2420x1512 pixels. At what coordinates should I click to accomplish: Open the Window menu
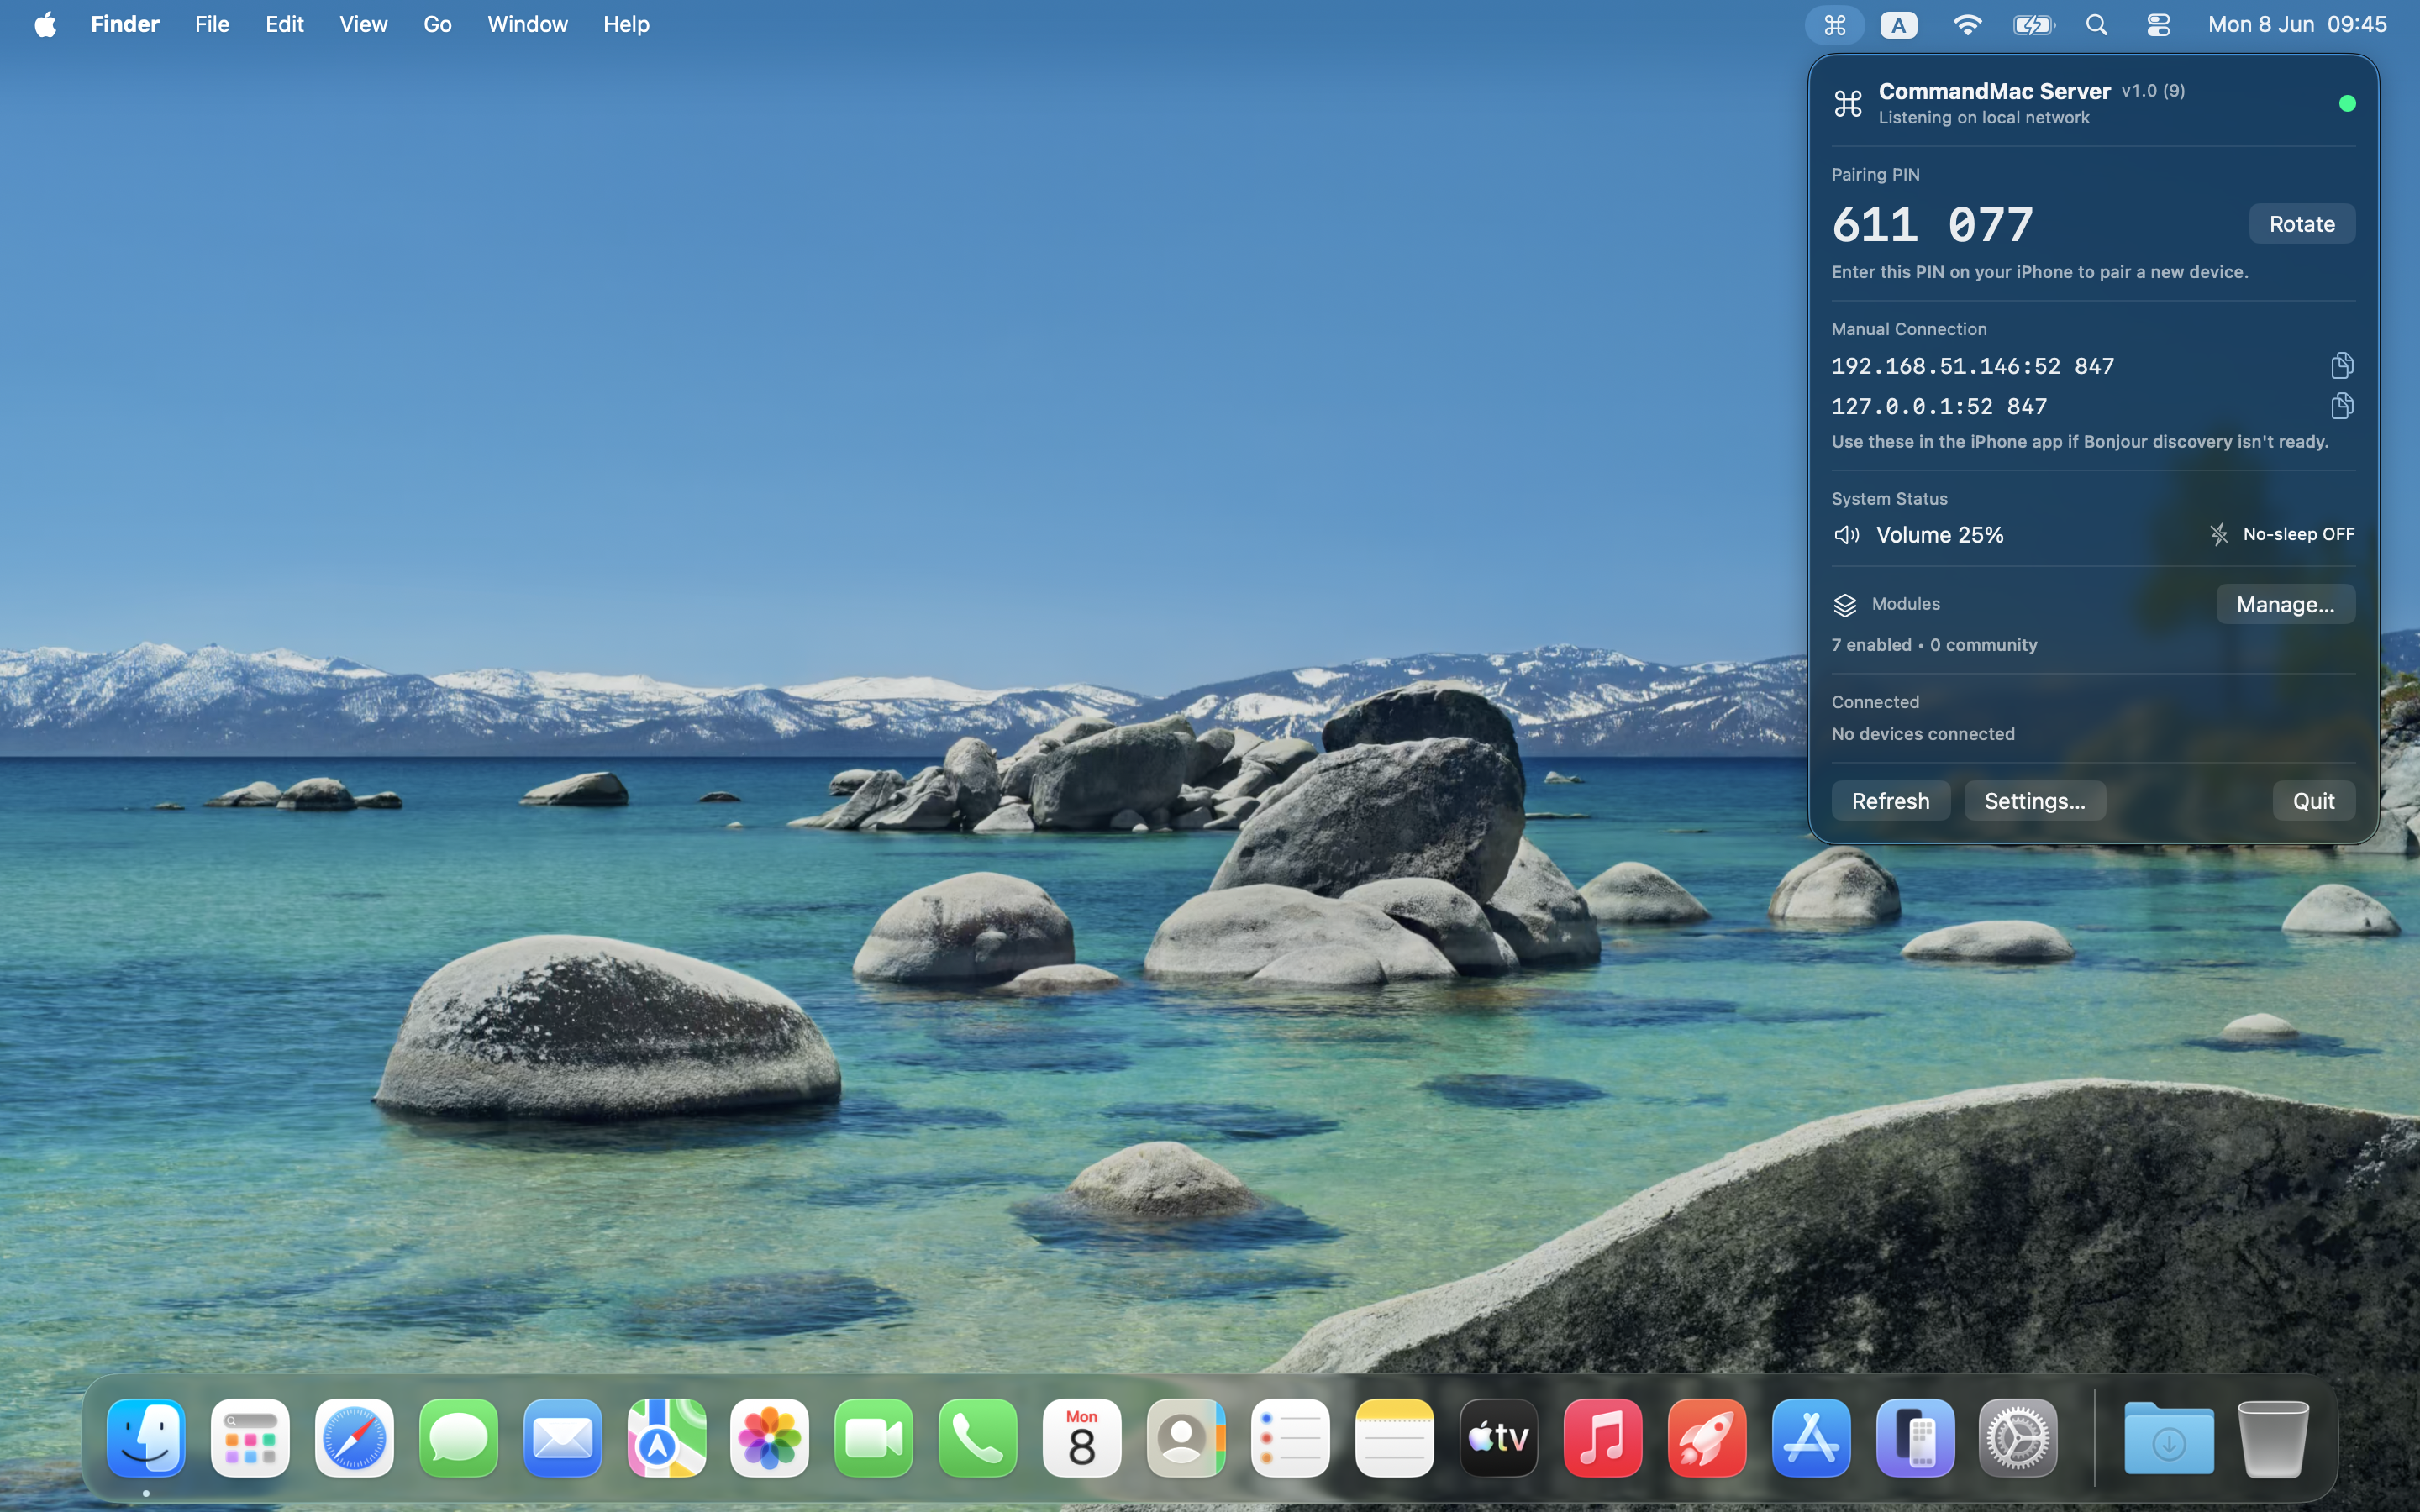click(x=527, y=24)
